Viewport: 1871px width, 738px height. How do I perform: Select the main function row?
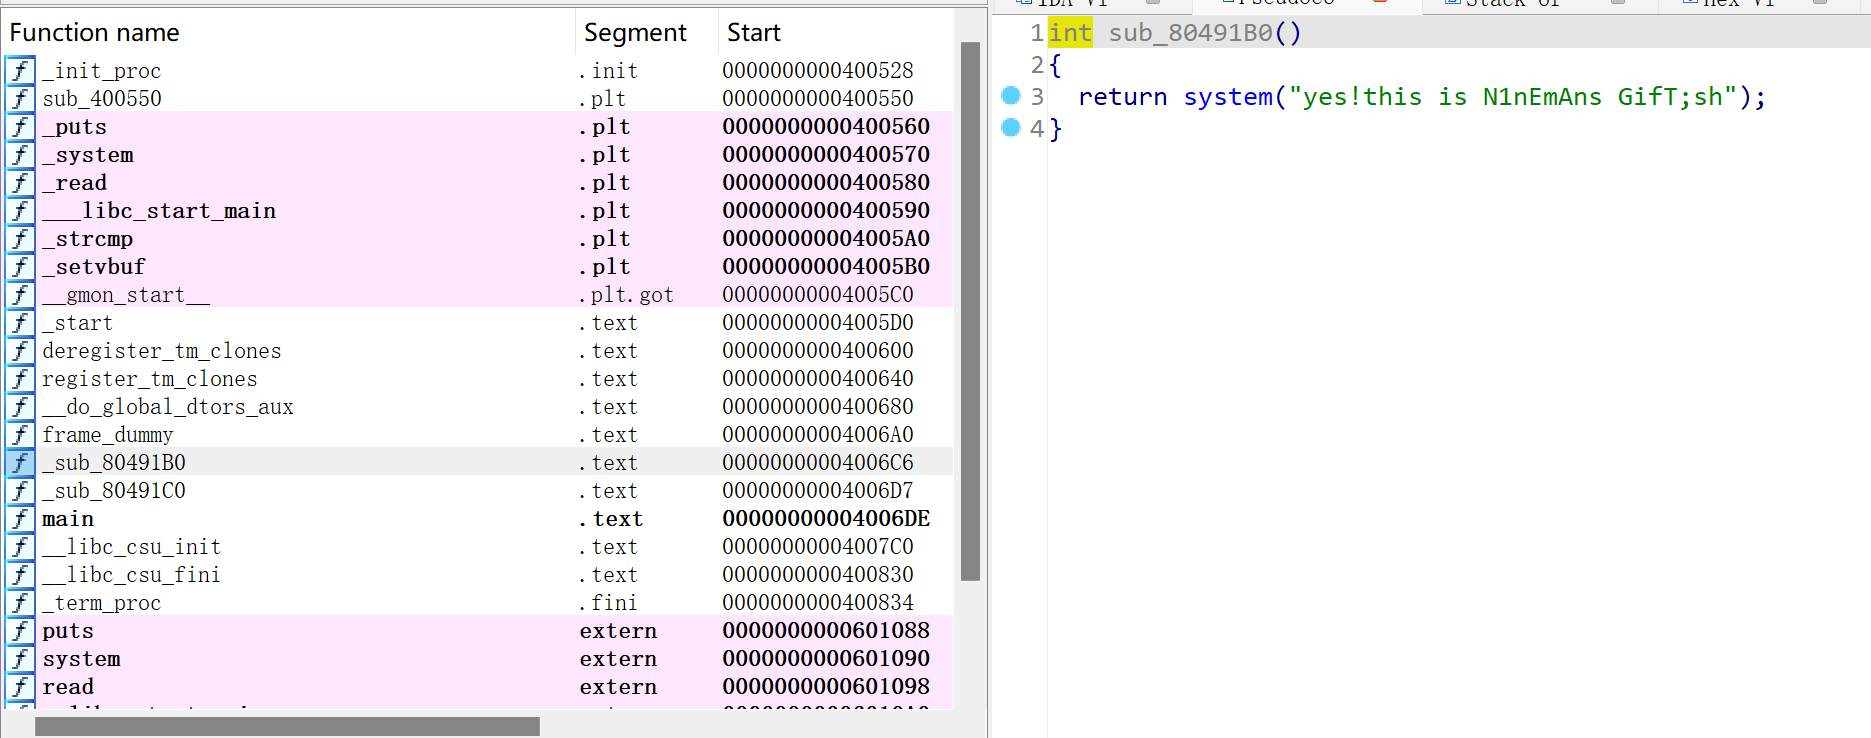(x=478, y=519)
